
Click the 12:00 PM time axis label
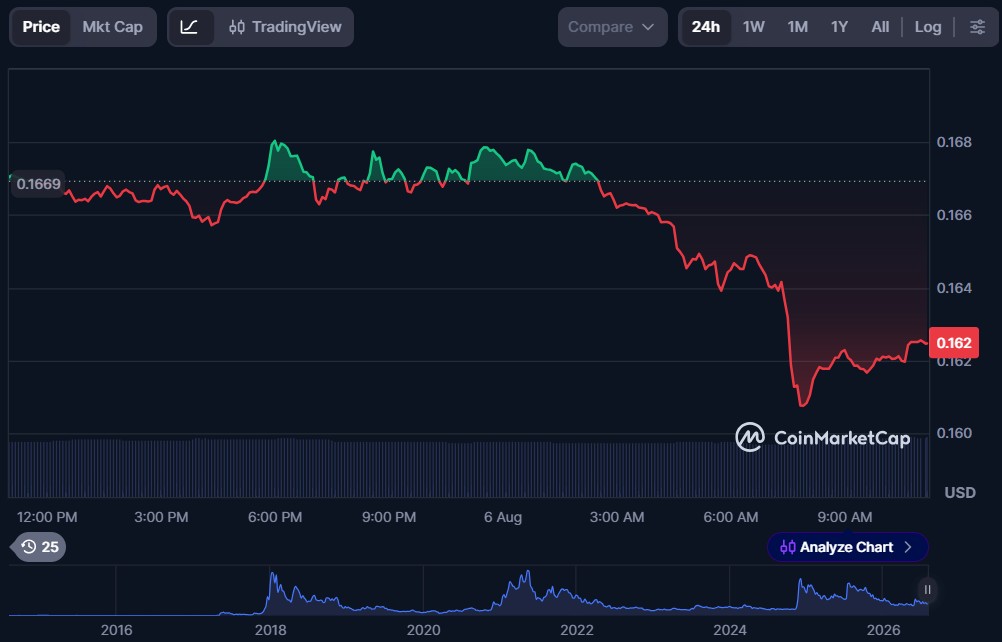coord(47,517)
